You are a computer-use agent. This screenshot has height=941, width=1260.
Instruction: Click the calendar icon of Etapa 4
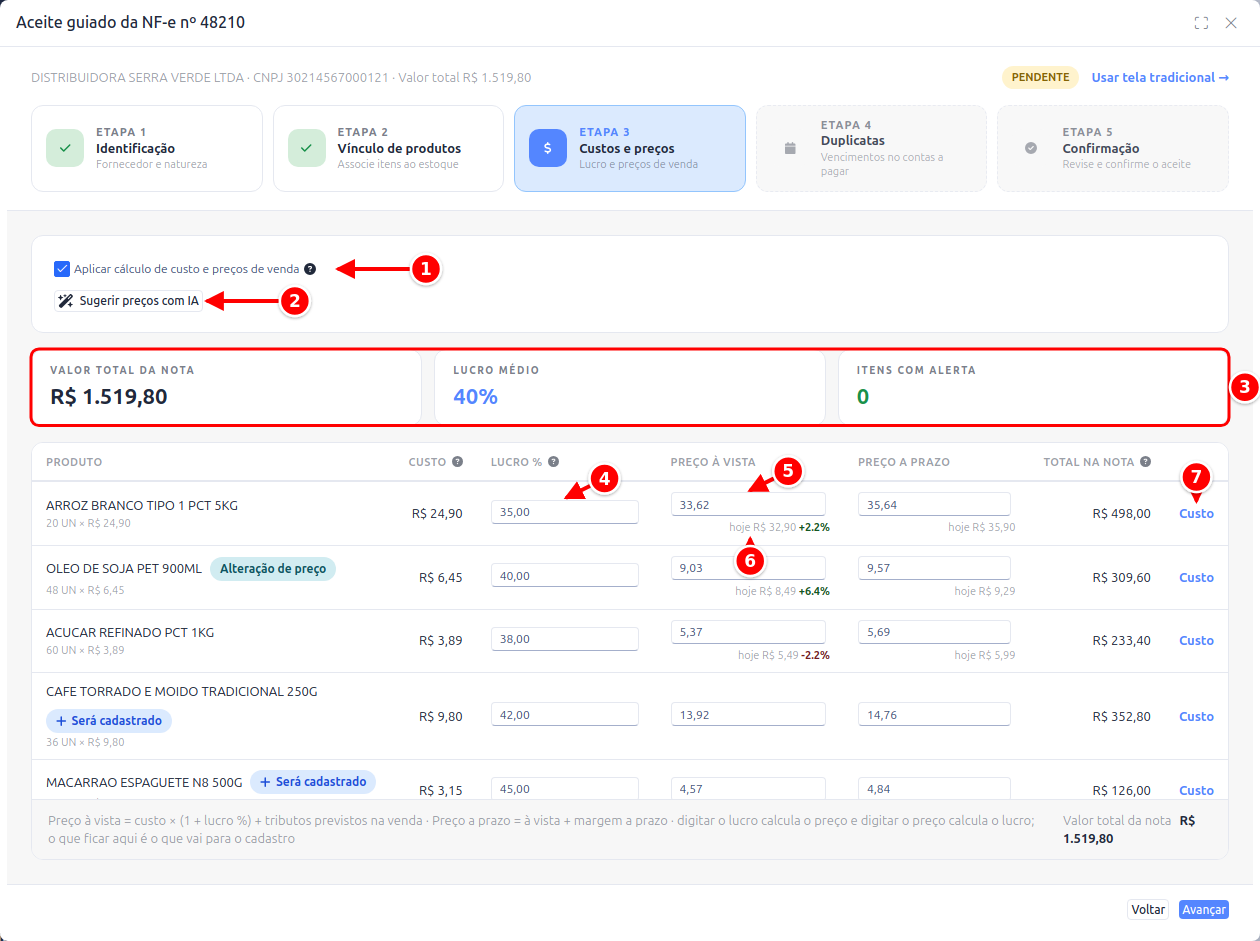pos(789,148)
